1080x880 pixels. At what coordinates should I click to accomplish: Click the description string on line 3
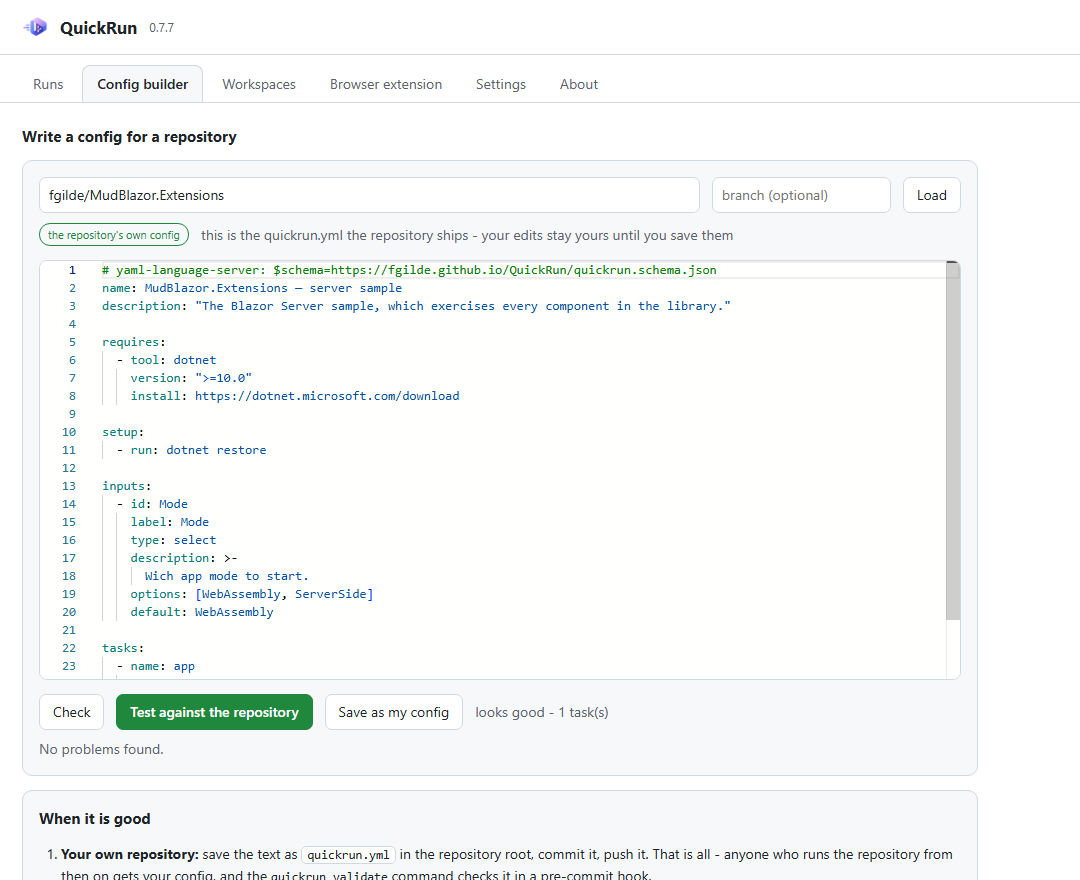(463, 306)
